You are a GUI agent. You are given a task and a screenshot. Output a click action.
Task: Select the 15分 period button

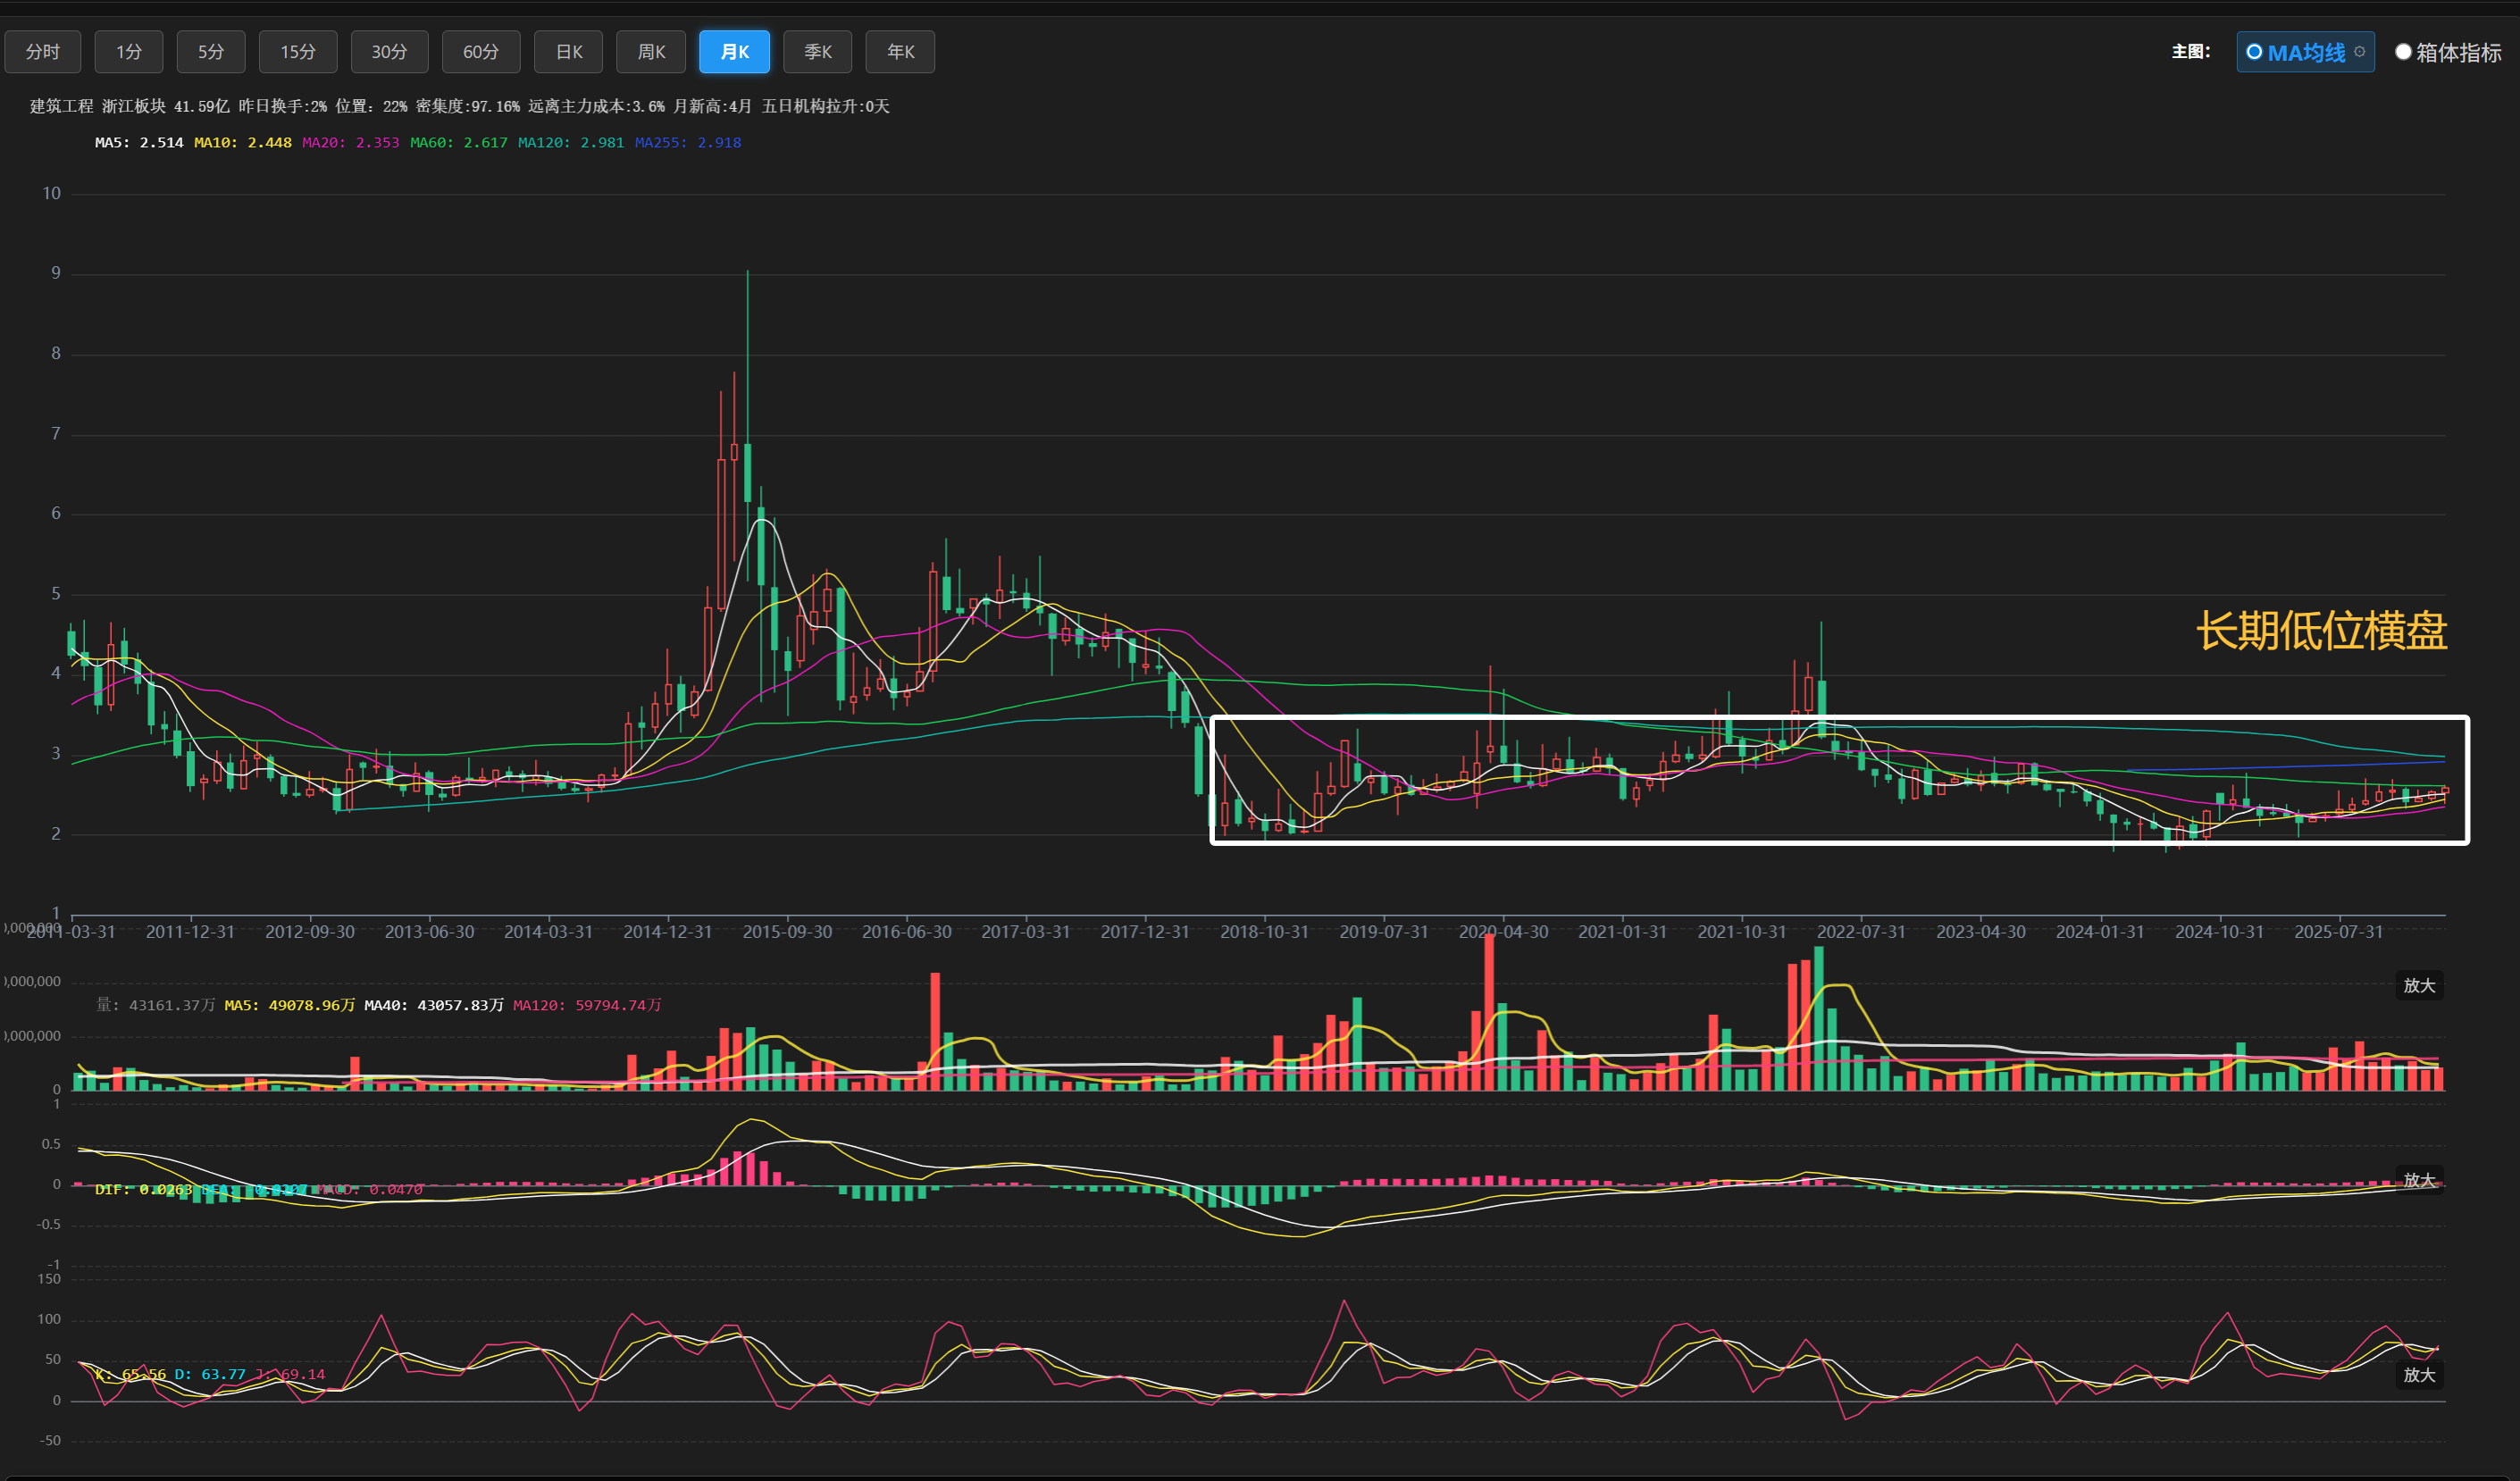coord(298,52)
